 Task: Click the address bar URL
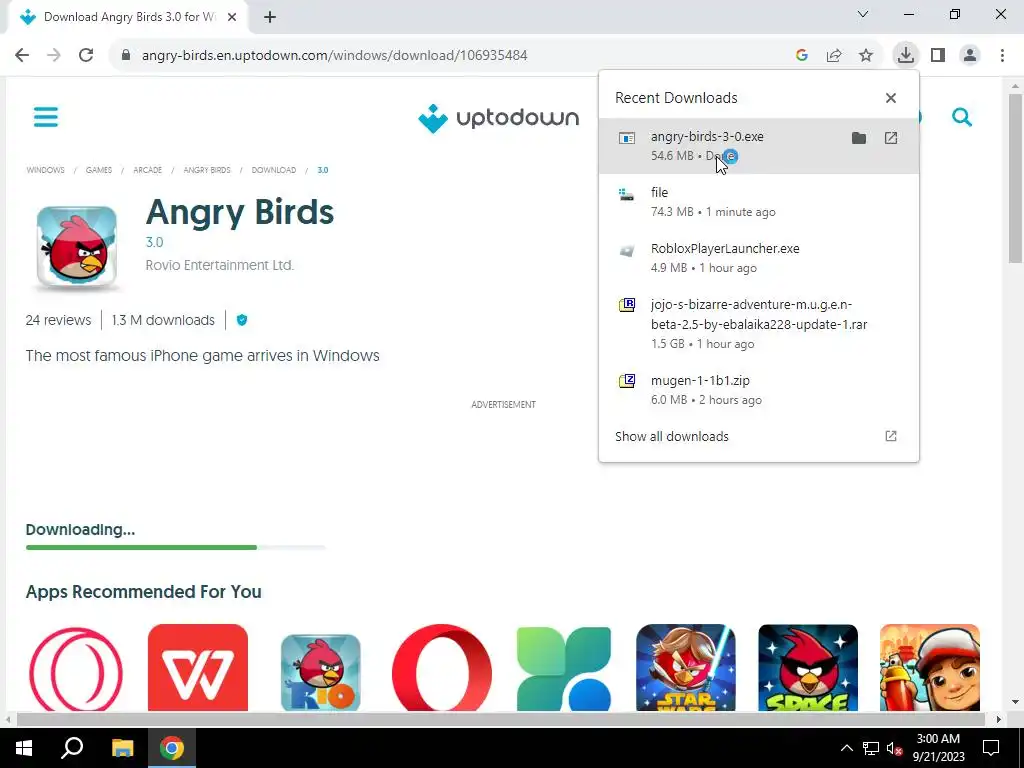coord(334,55)
